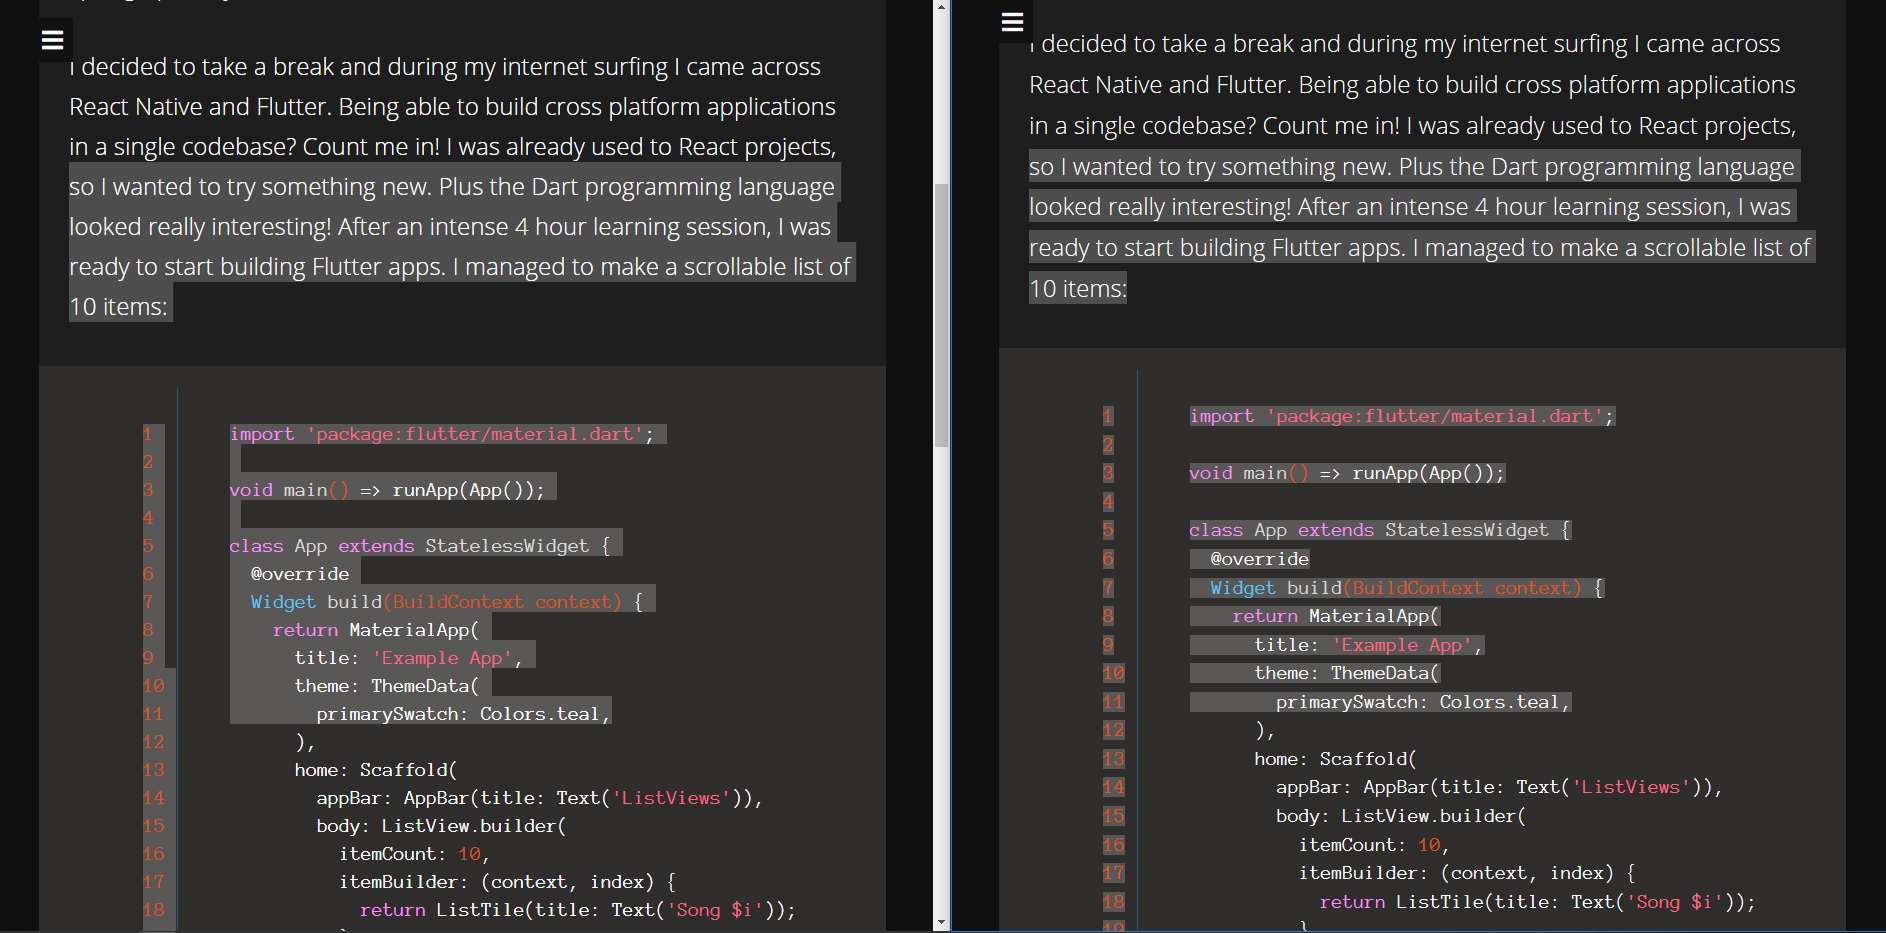Click line number 10 in the right code gutter
This screenshot has width=1886, height=933.
pyautogui.click(x=1113, y=673)
